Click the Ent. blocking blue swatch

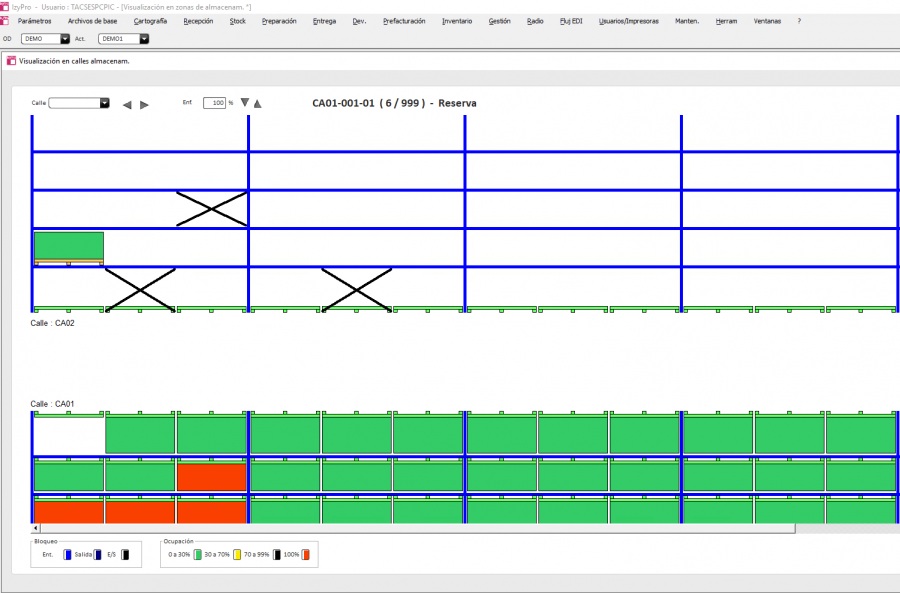tap(67, 554)
